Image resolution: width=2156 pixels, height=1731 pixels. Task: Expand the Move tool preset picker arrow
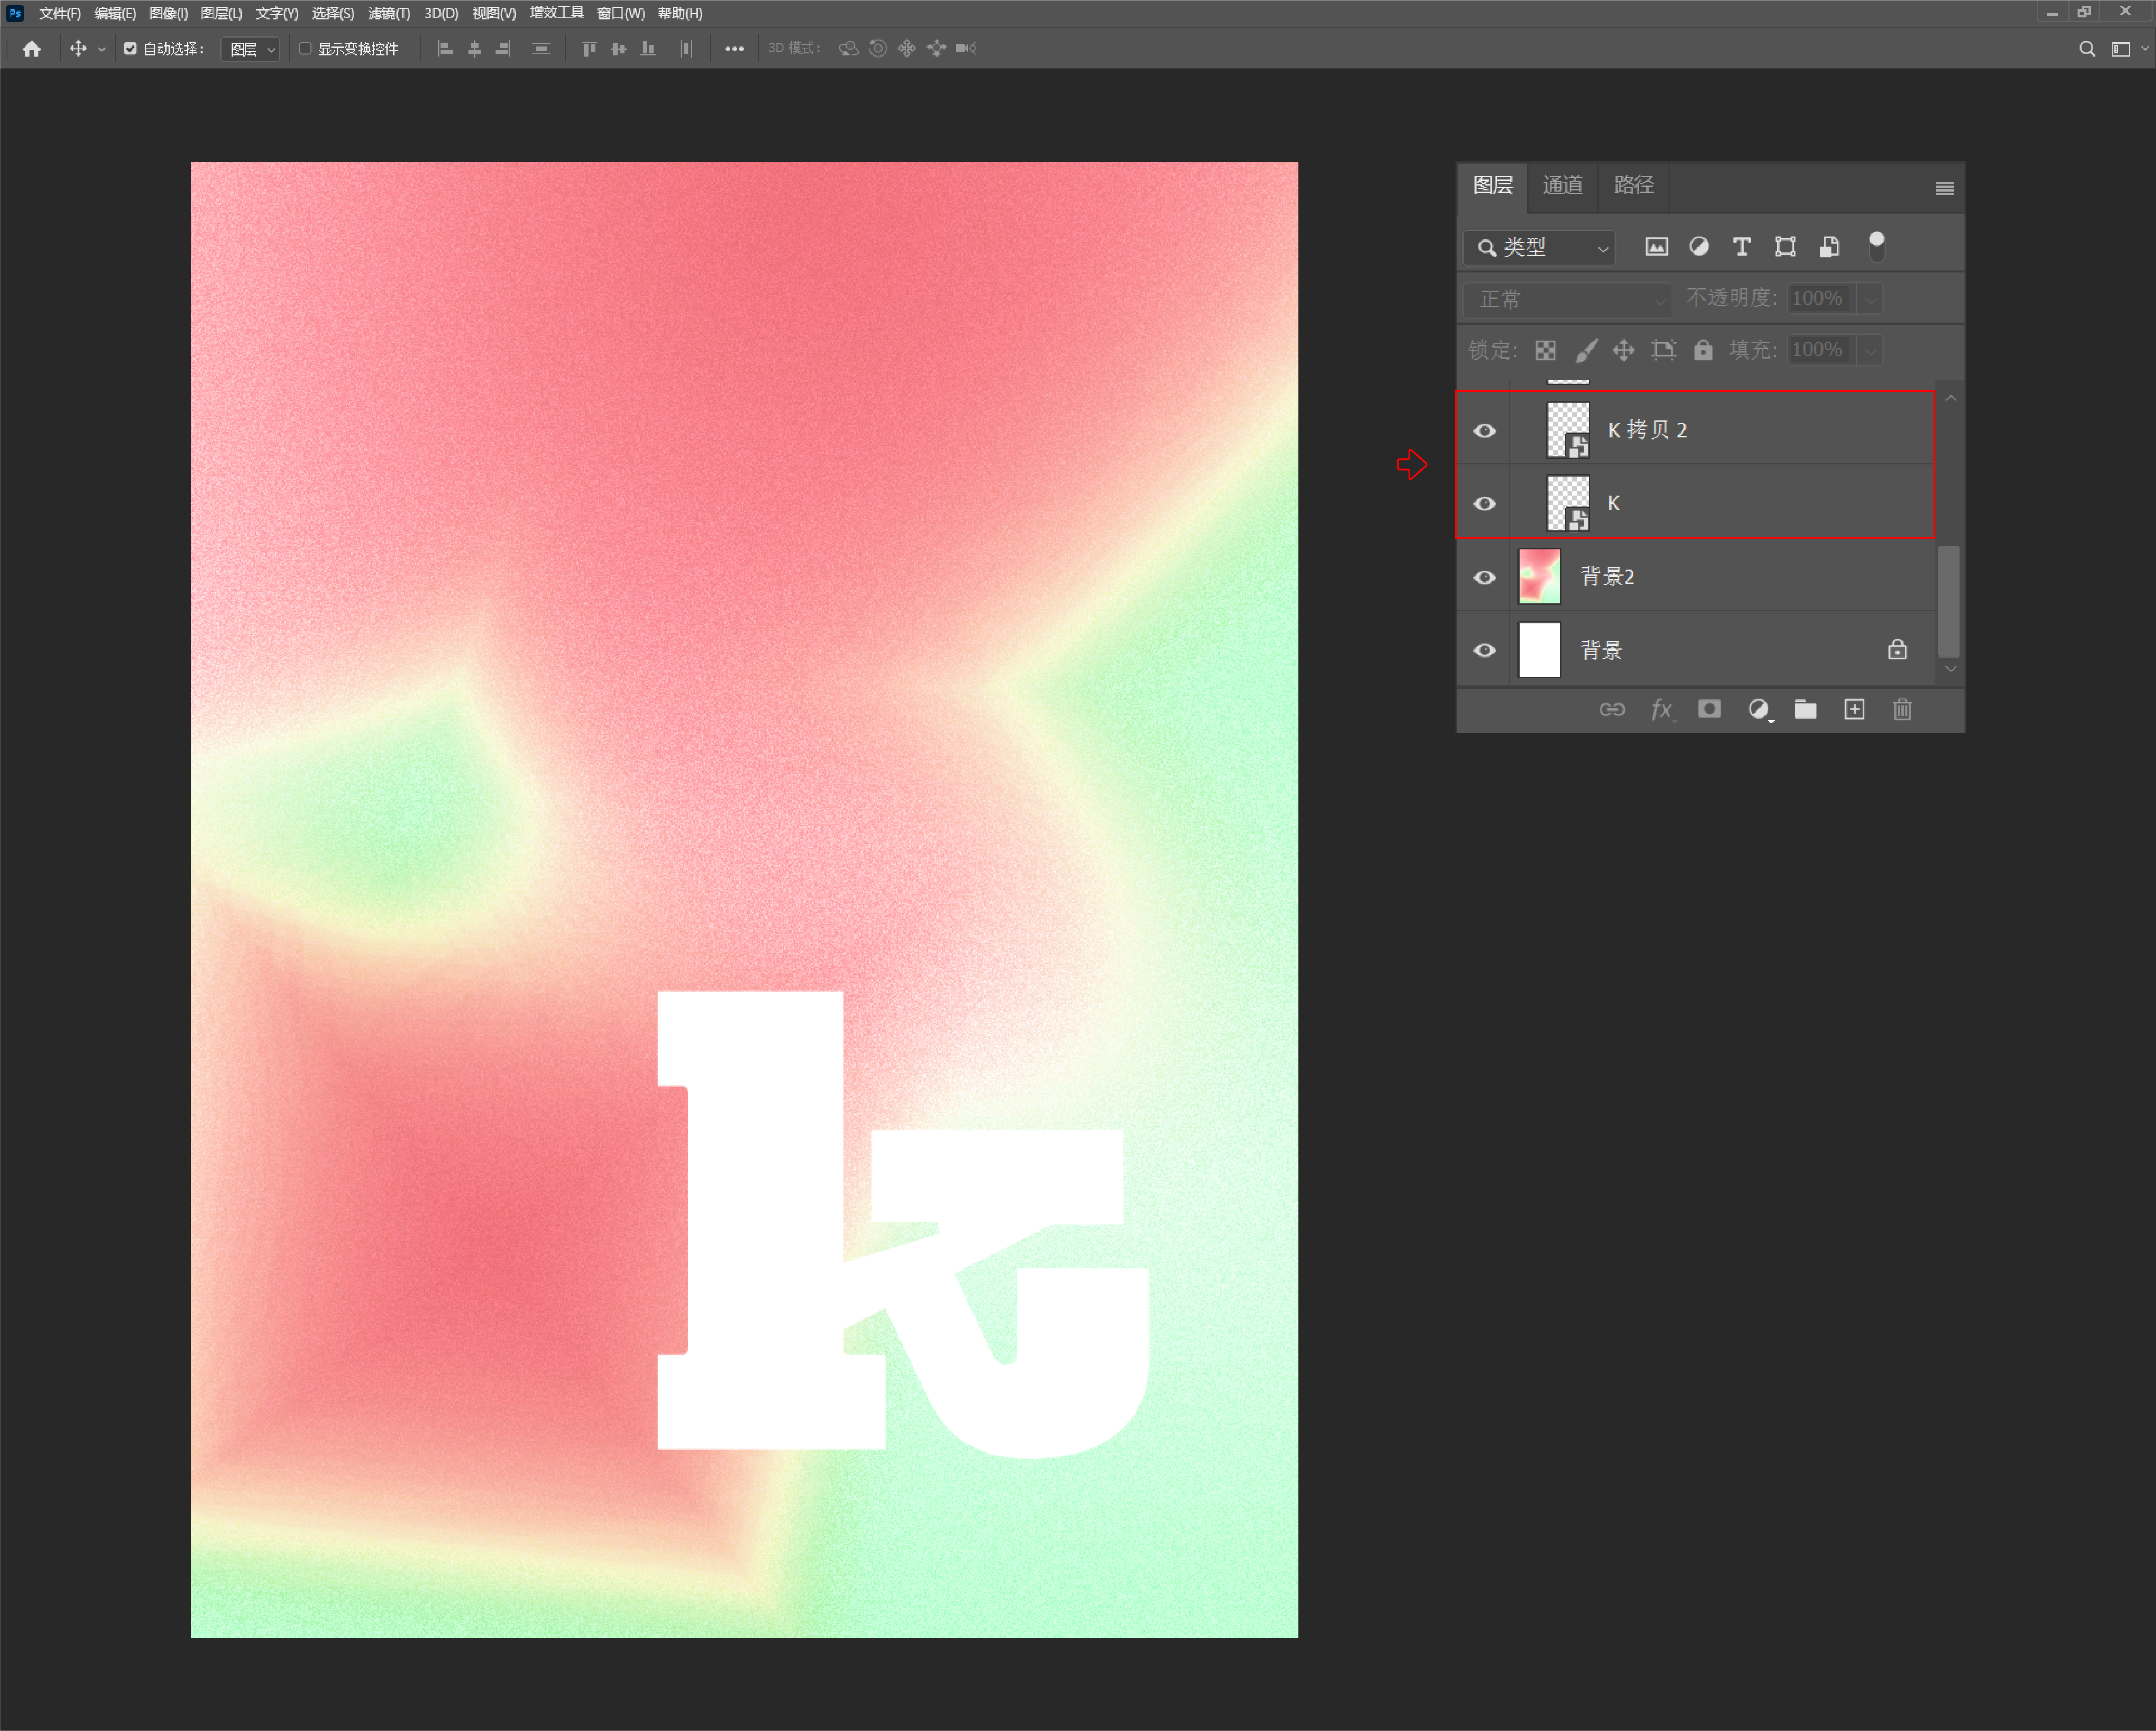click(101, 49)
